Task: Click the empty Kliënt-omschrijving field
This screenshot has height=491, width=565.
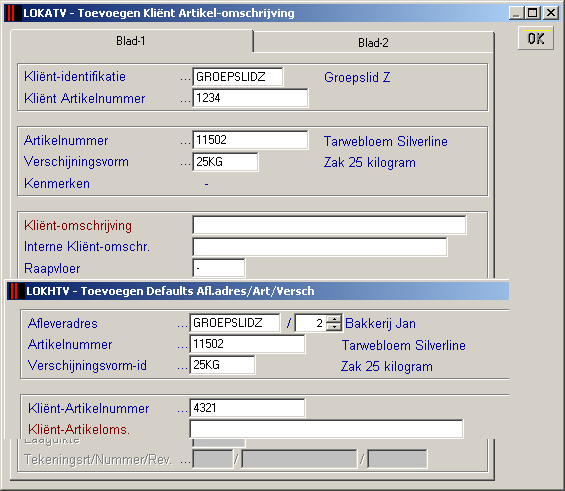Action: point(329,225)
